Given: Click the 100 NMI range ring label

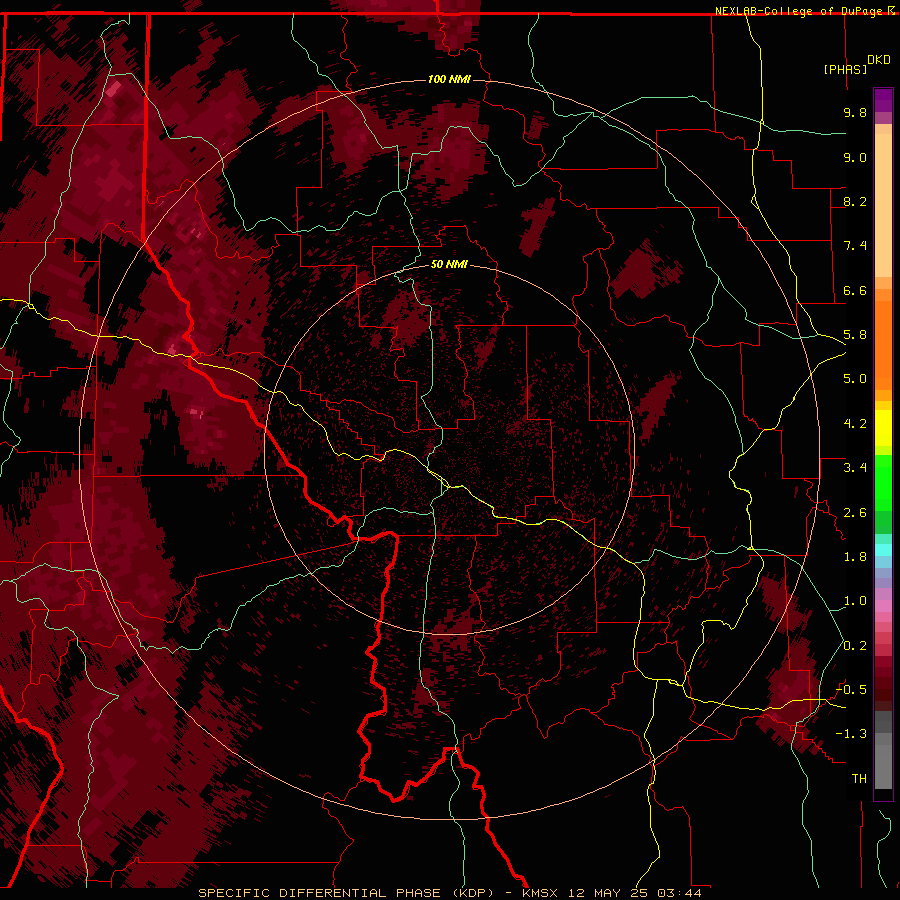Looking at the screenshot, I should coord(449,79).
